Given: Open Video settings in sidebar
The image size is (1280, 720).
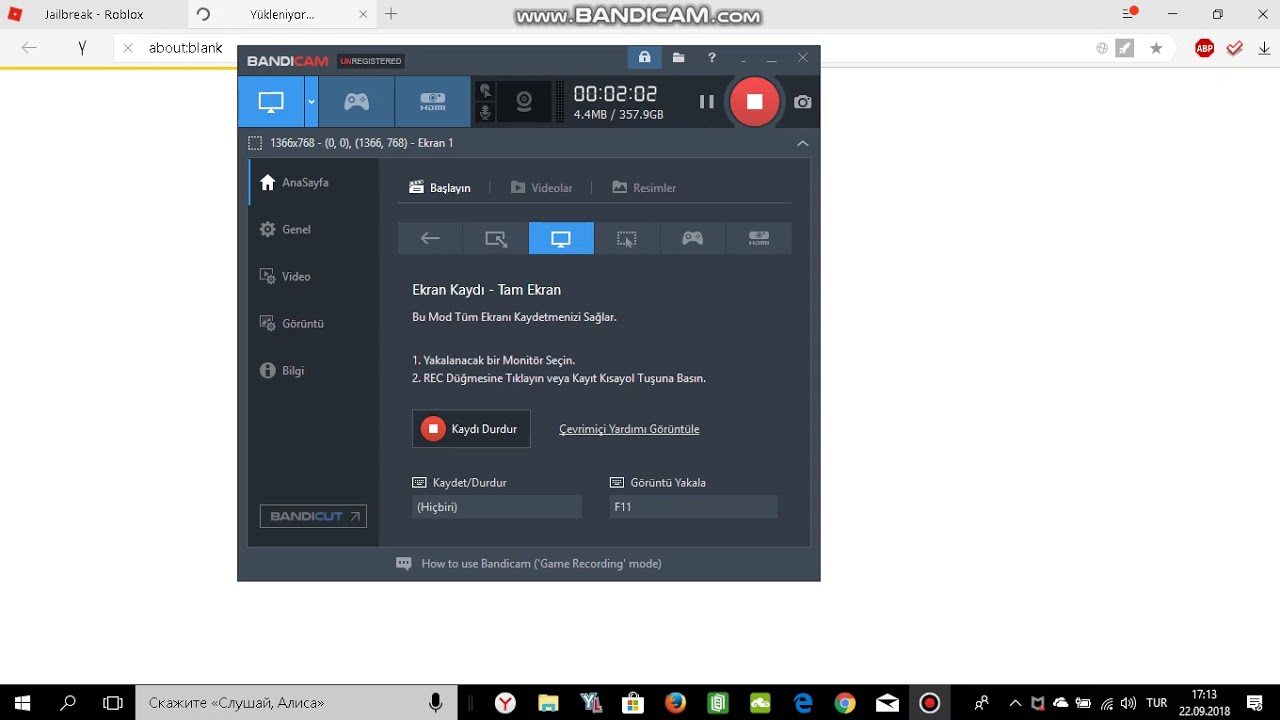Looking at the screenshot, I should 314,276.
